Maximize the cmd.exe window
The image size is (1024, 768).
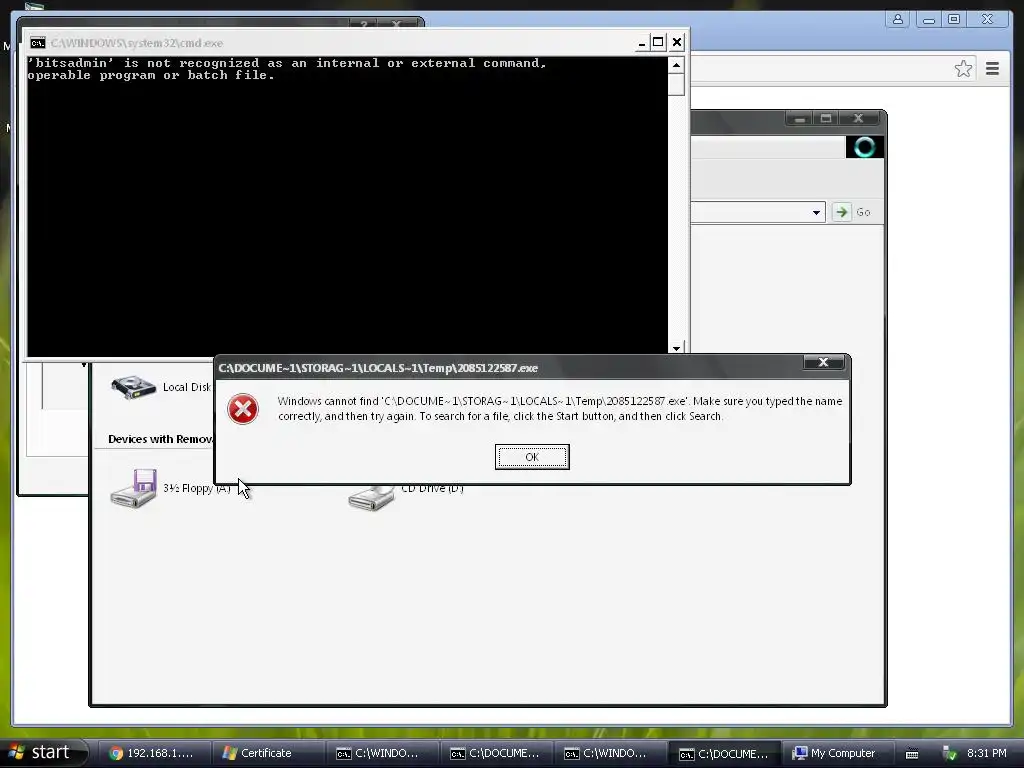click(x=658, y=43)
